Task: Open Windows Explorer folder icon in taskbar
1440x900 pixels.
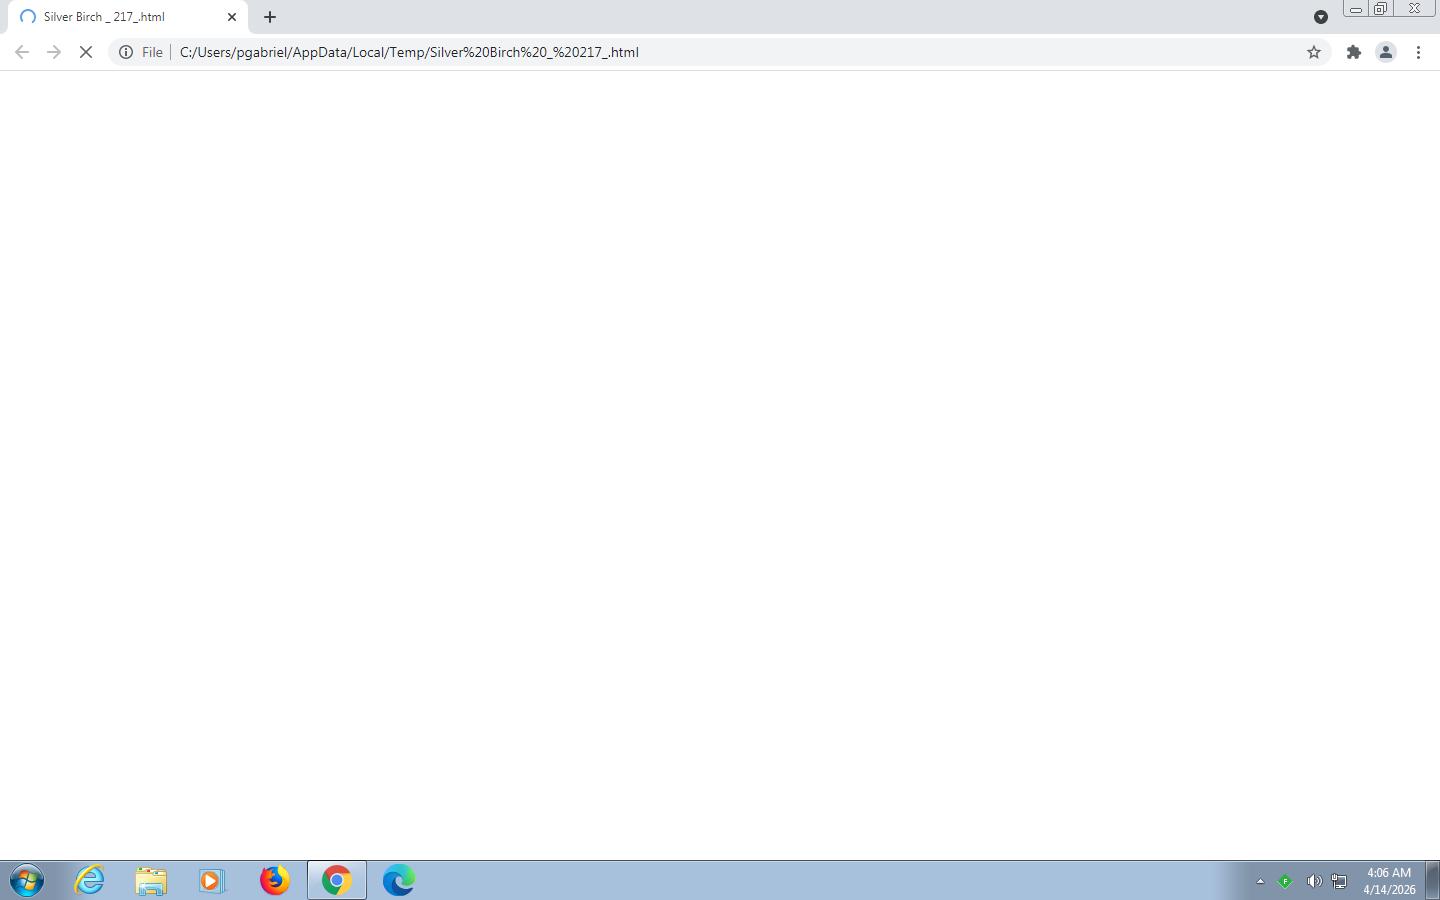Action: 151,880
